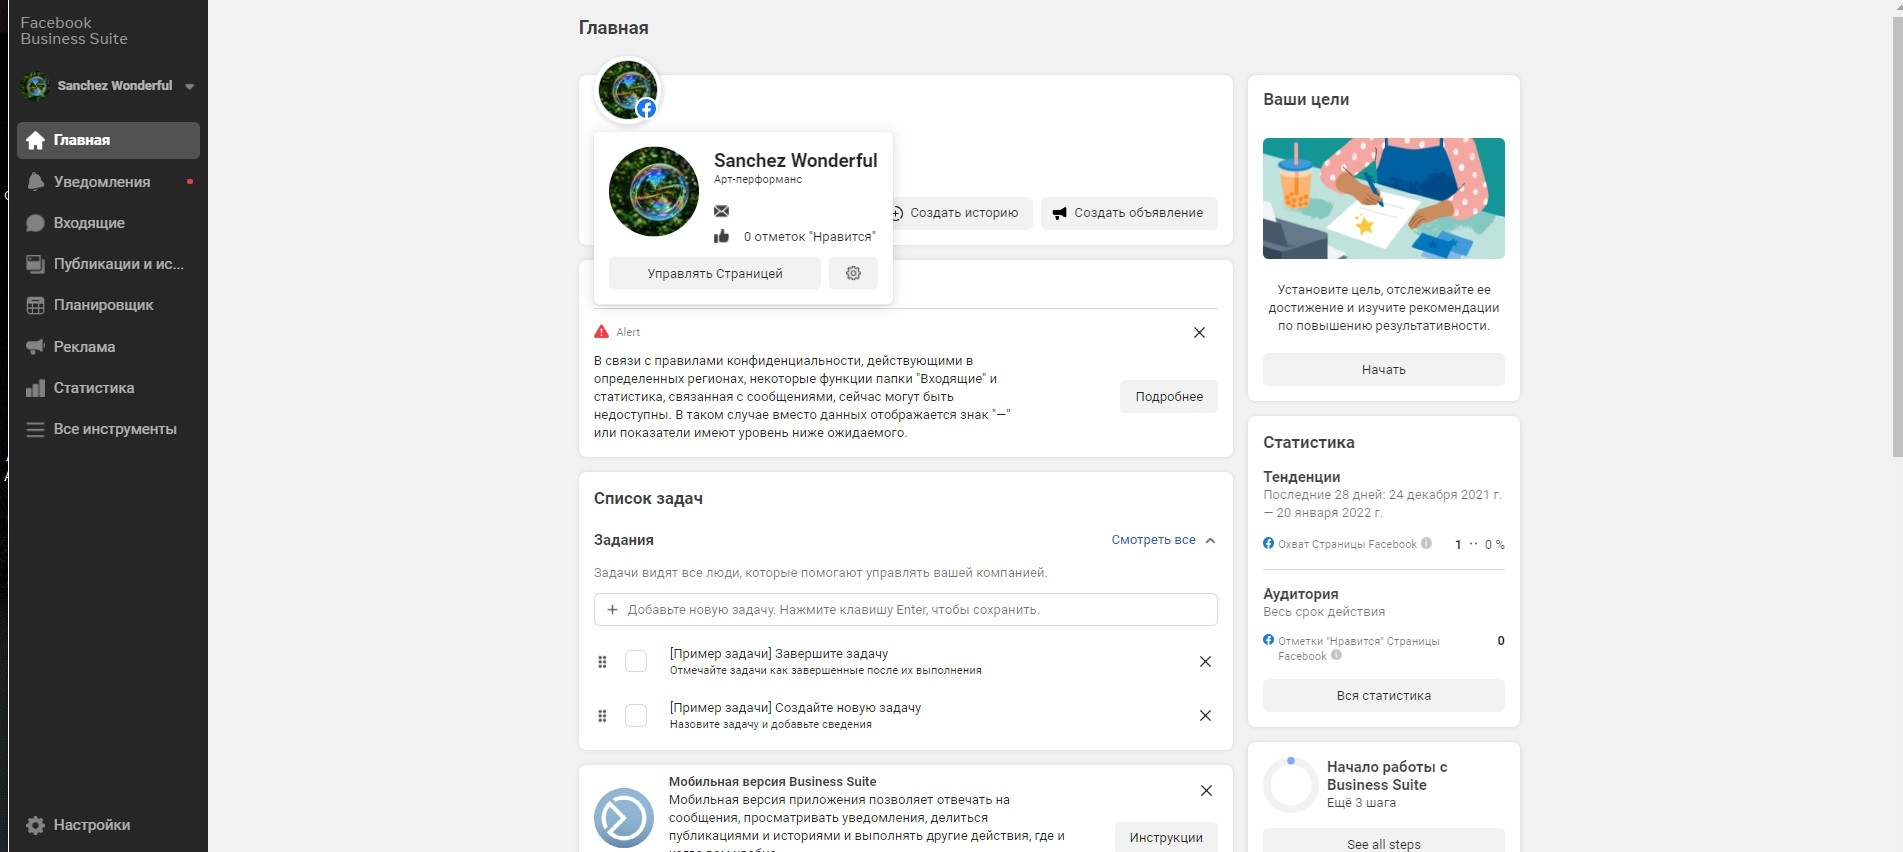
Task: Open the Notifications bell in the sidebar
Action: coord(36,182)
